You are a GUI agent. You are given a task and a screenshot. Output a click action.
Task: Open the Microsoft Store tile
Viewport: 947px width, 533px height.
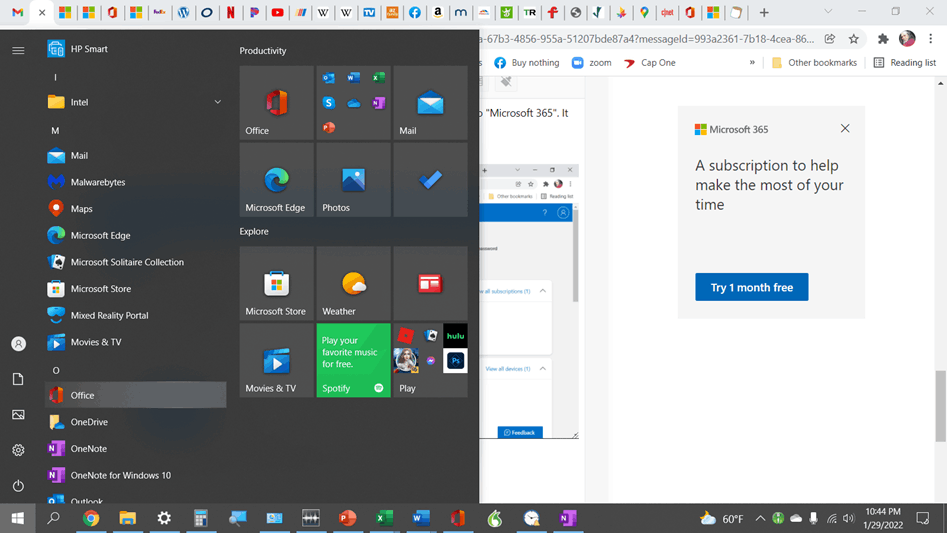[x=277, y=283]
